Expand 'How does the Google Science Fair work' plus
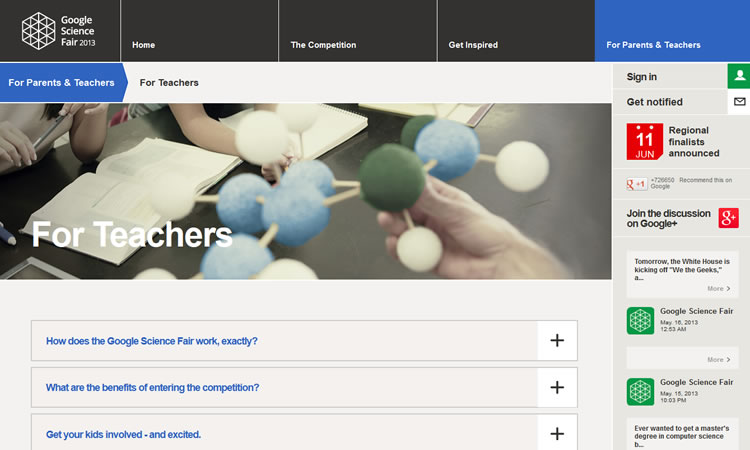 (557, 340)
